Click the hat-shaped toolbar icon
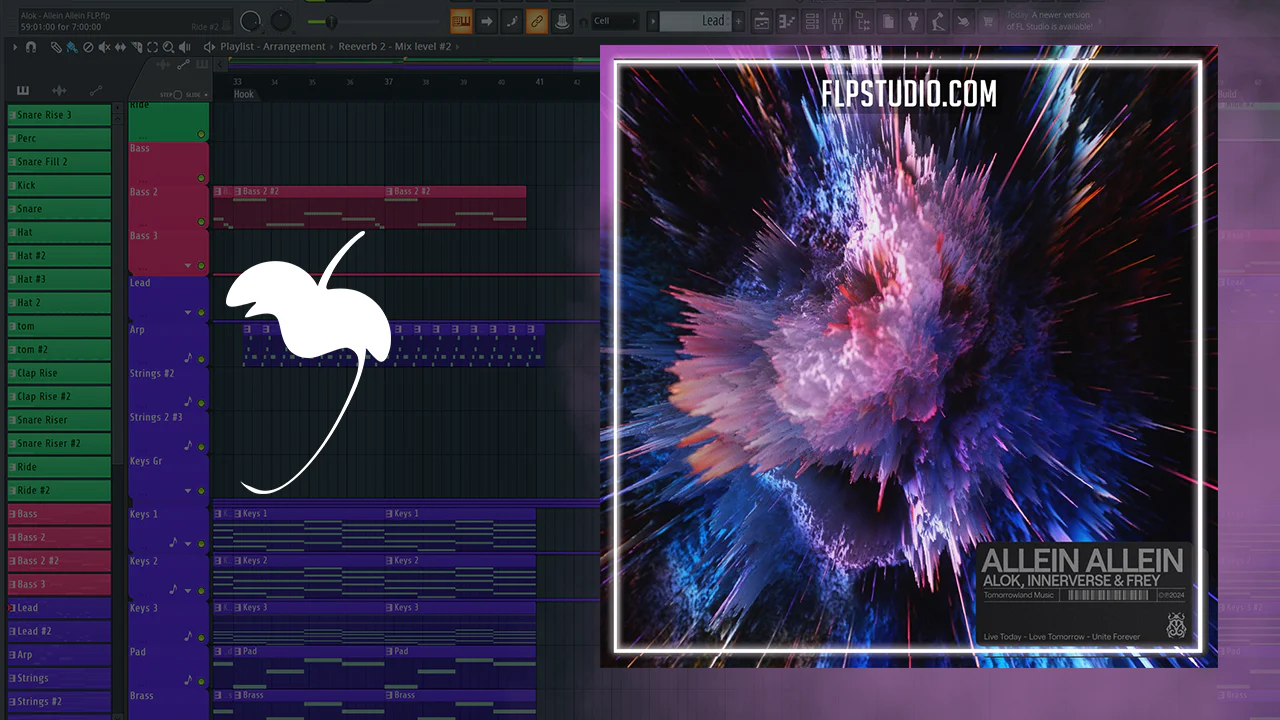The width and height of the screenshot is (1280, 720). click(562, 20)
